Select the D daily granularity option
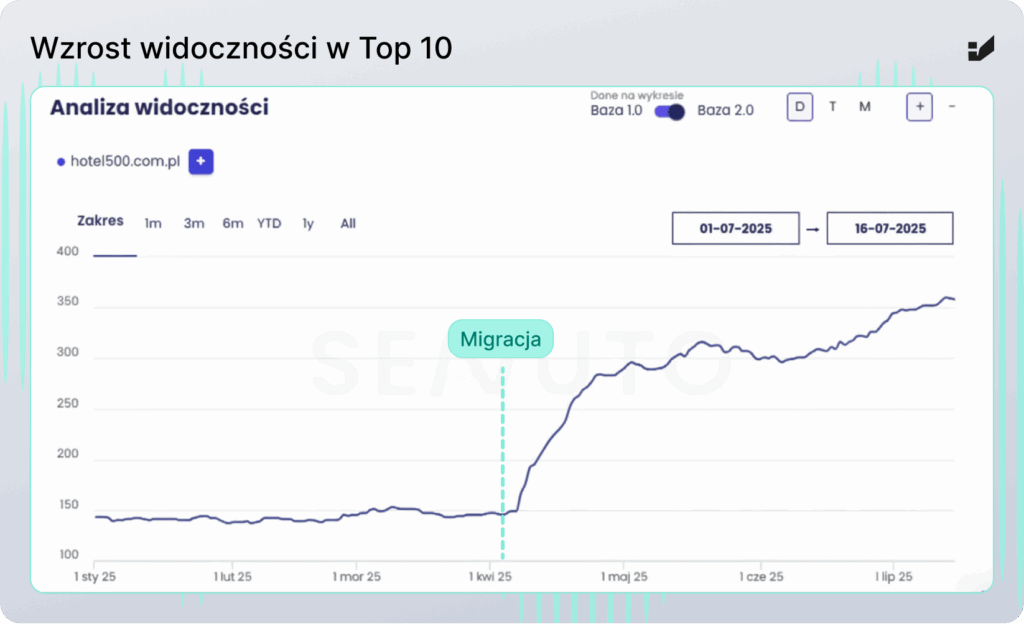 [x=800, y=107]
